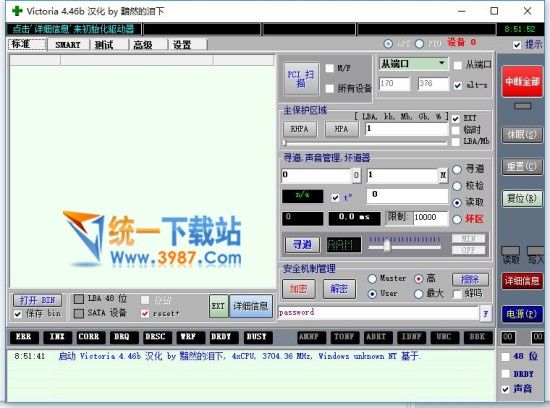This screenshot has height=408, width=550.
Task: Click the PCI 扫描 button
Action: click(x=301, y=79)
